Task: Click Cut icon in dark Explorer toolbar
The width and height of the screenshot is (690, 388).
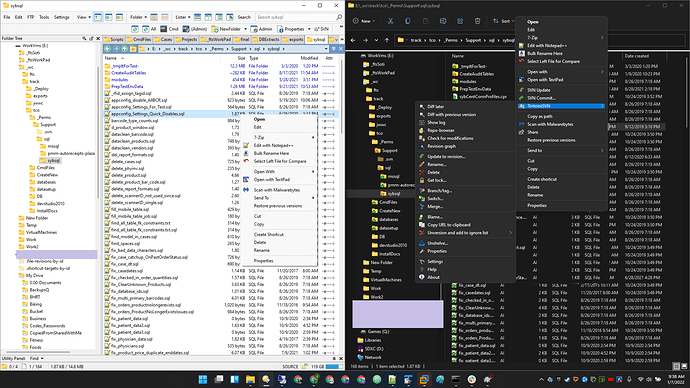Action: tap(390, 21)
